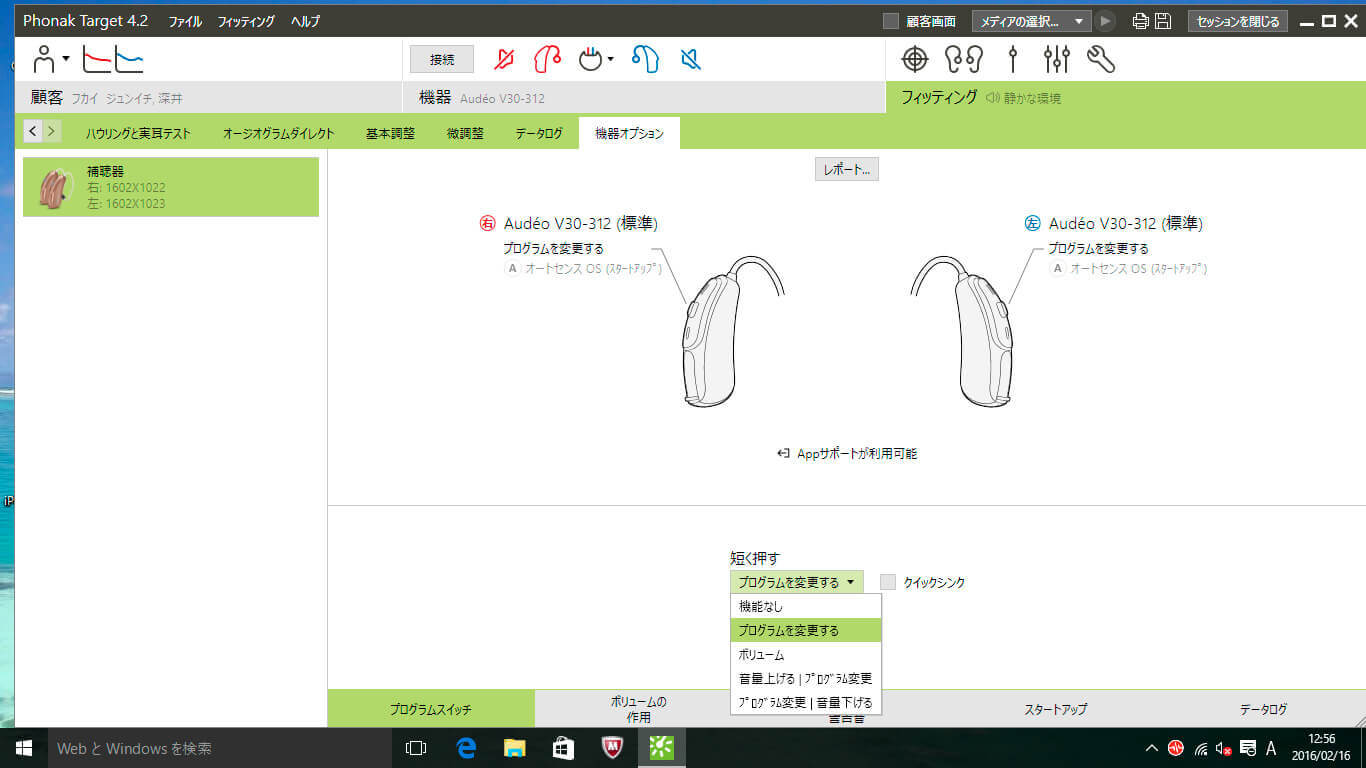This screenshot has width=1366, height=768.
Task: Click Phonak Target green taskbar icon
Action: 662,748
